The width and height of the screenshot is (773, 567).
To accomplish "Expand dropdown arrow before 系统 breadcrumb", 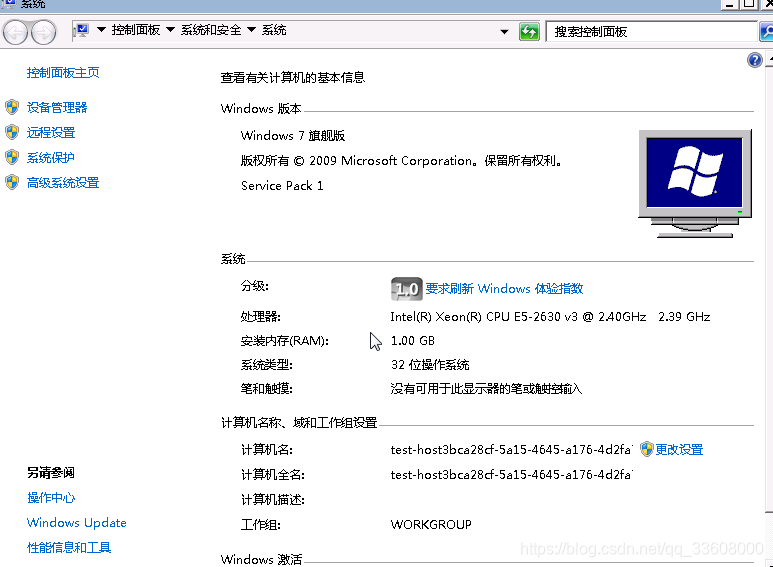I will tap(251, 30).
